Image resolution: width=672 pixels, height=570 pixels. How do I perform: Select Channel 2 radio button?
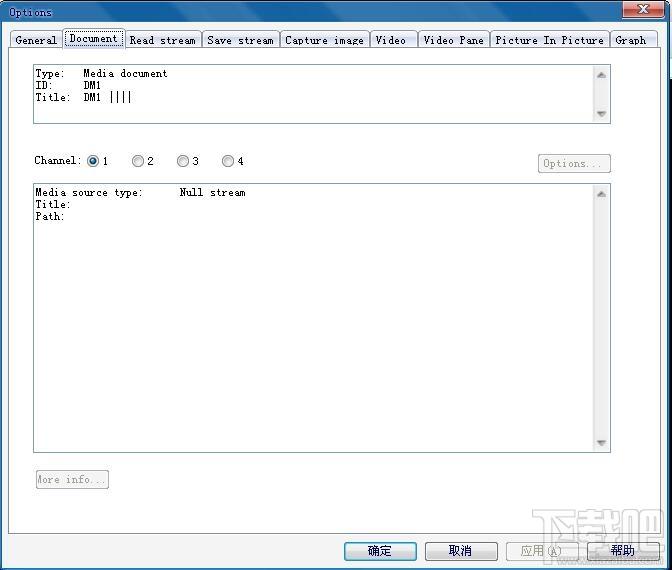pyautogui.click(x=138, y=161)
